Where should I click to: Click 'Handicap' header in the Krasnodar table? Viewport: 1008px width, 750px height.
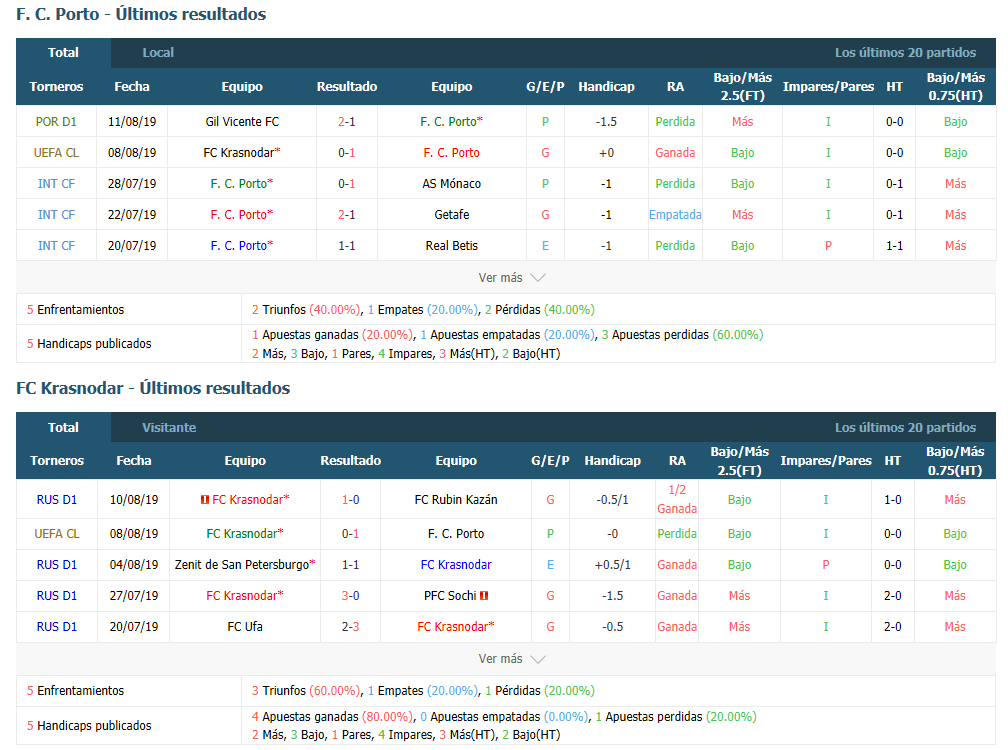[x=613, y=461]
